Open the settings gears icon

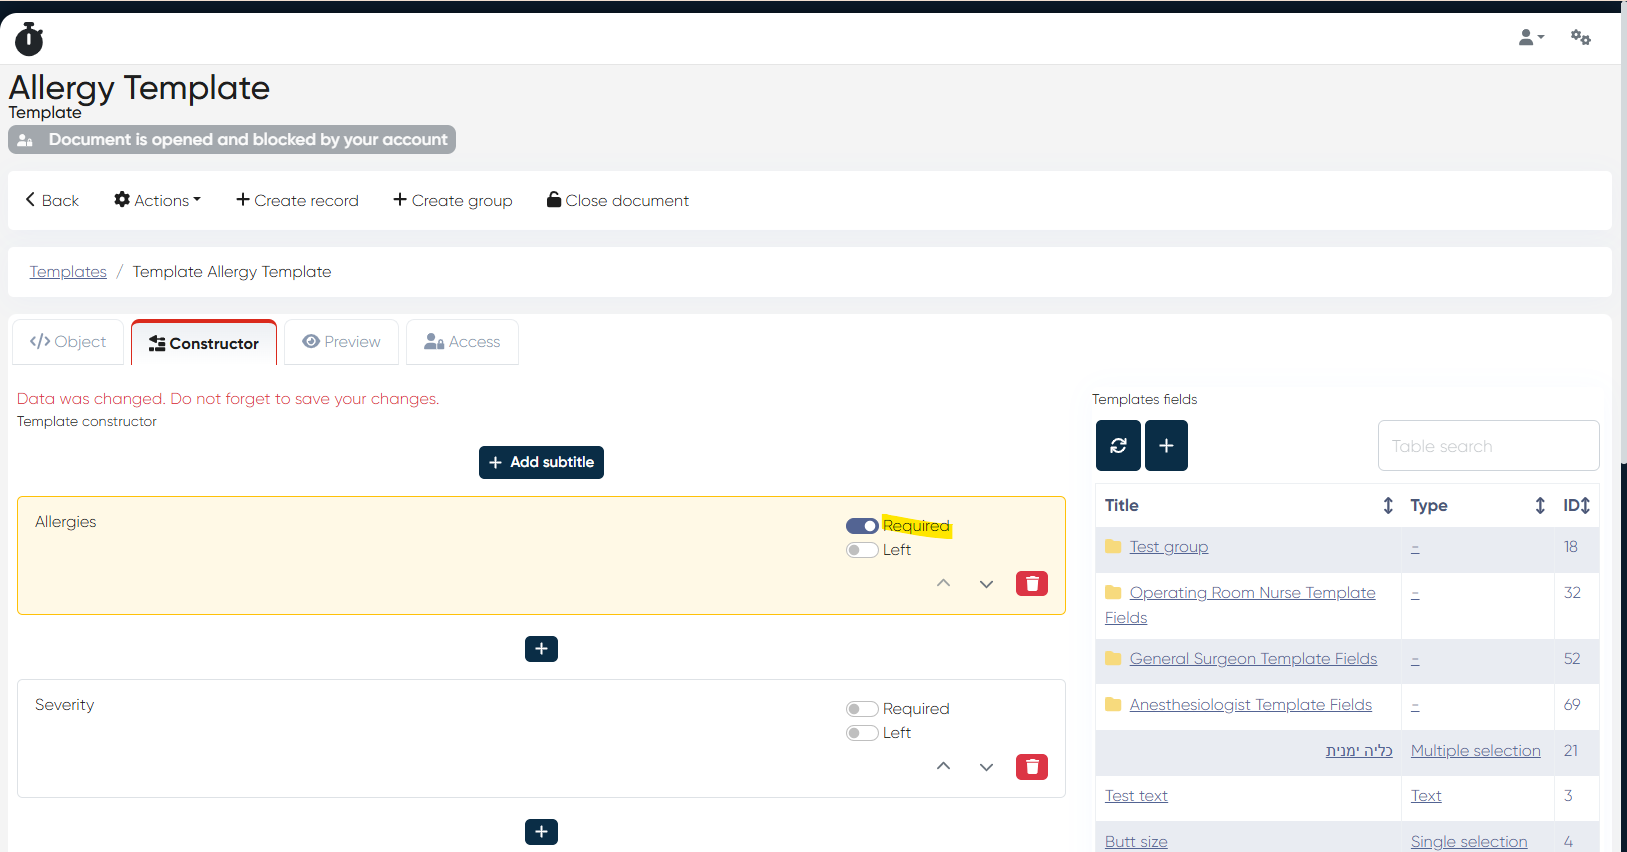click(x=1580, y=38)
